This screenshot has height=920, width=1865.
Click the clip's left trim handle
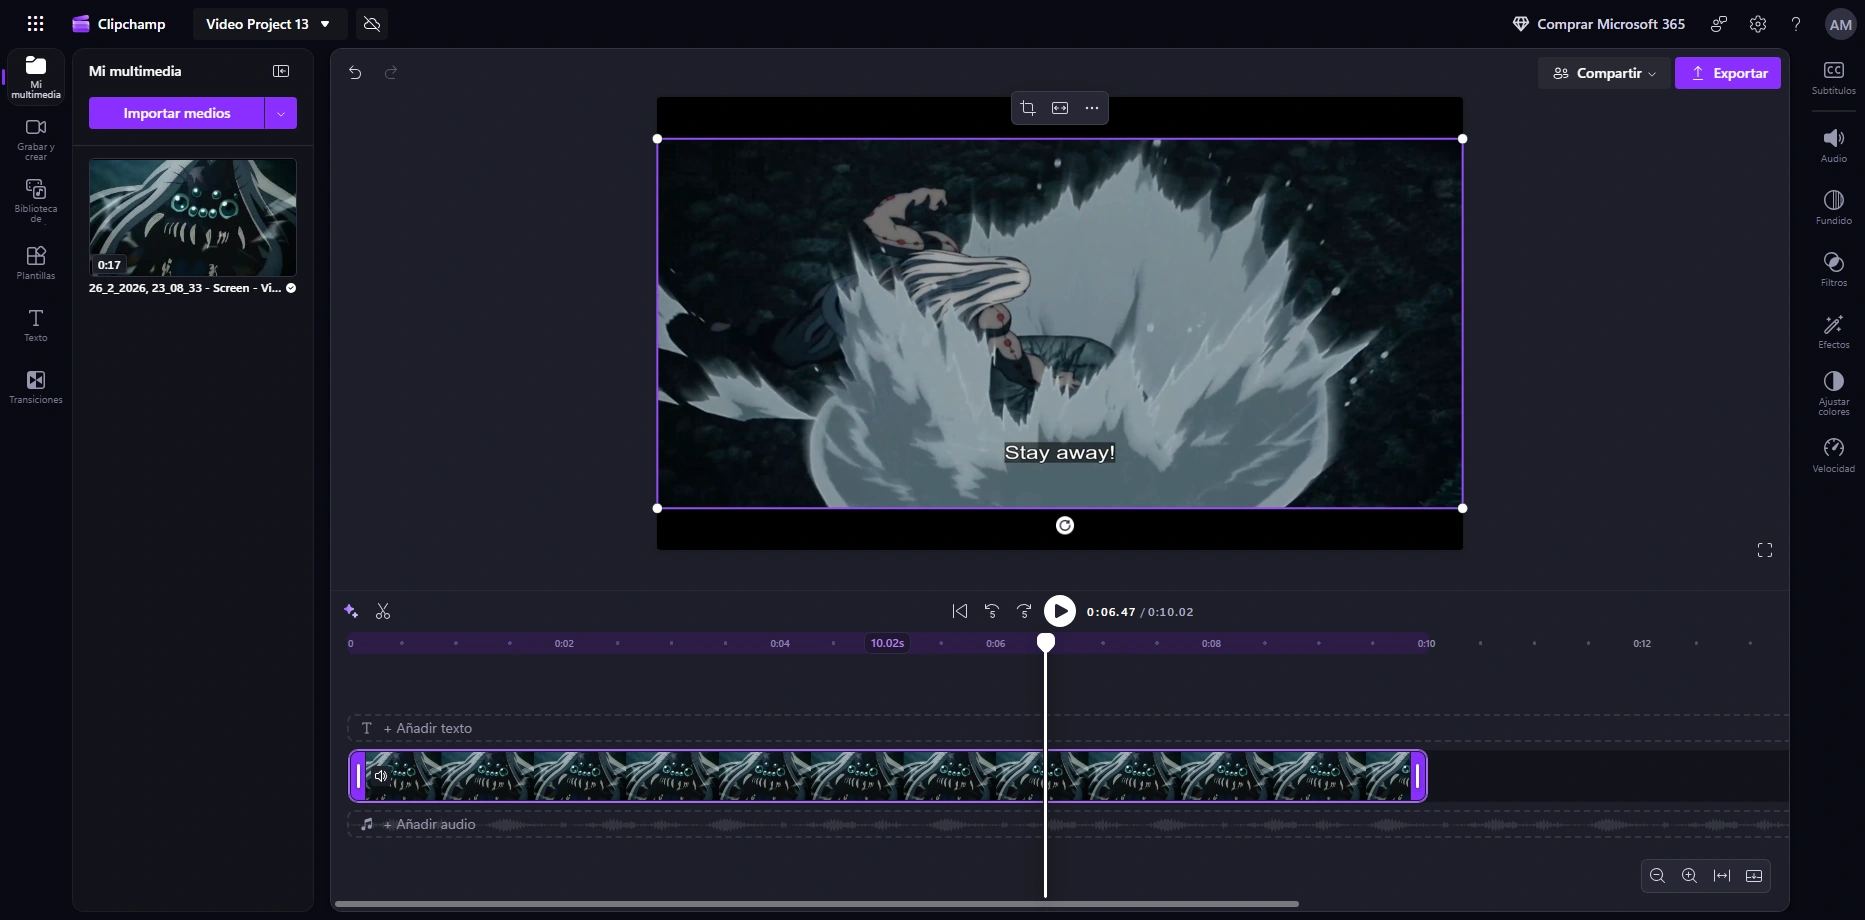pyautogui.click(x=358, y=776)
